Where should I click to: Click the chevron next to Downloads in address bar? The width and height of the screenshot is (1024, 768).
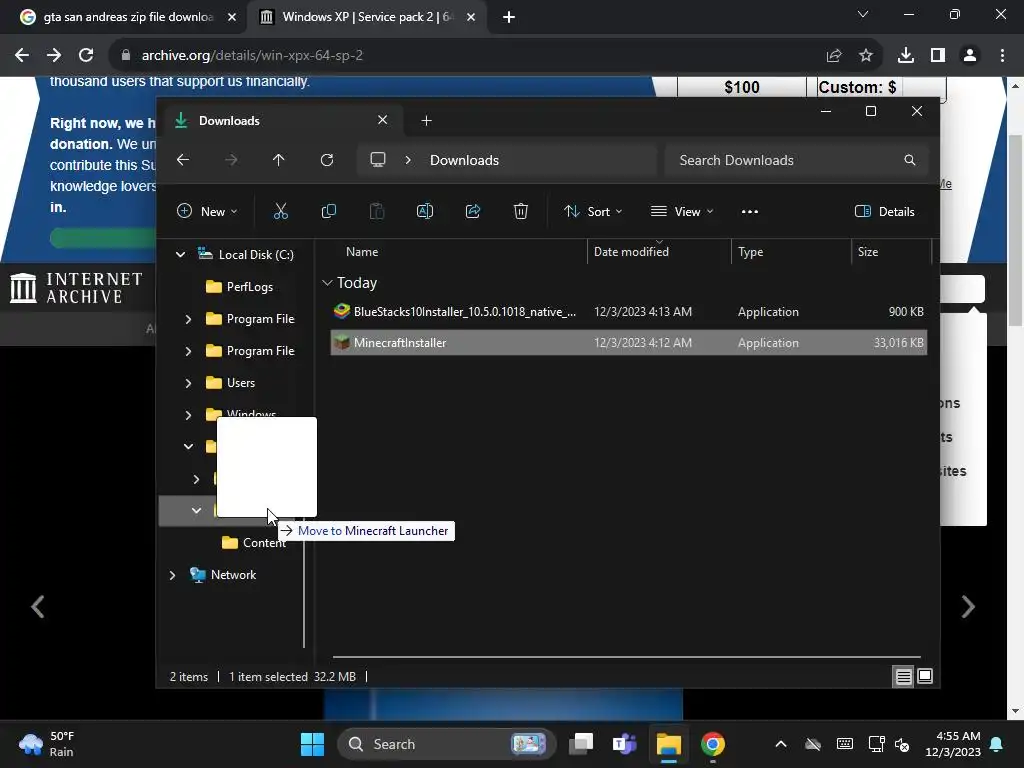click(x=408, y=160)
